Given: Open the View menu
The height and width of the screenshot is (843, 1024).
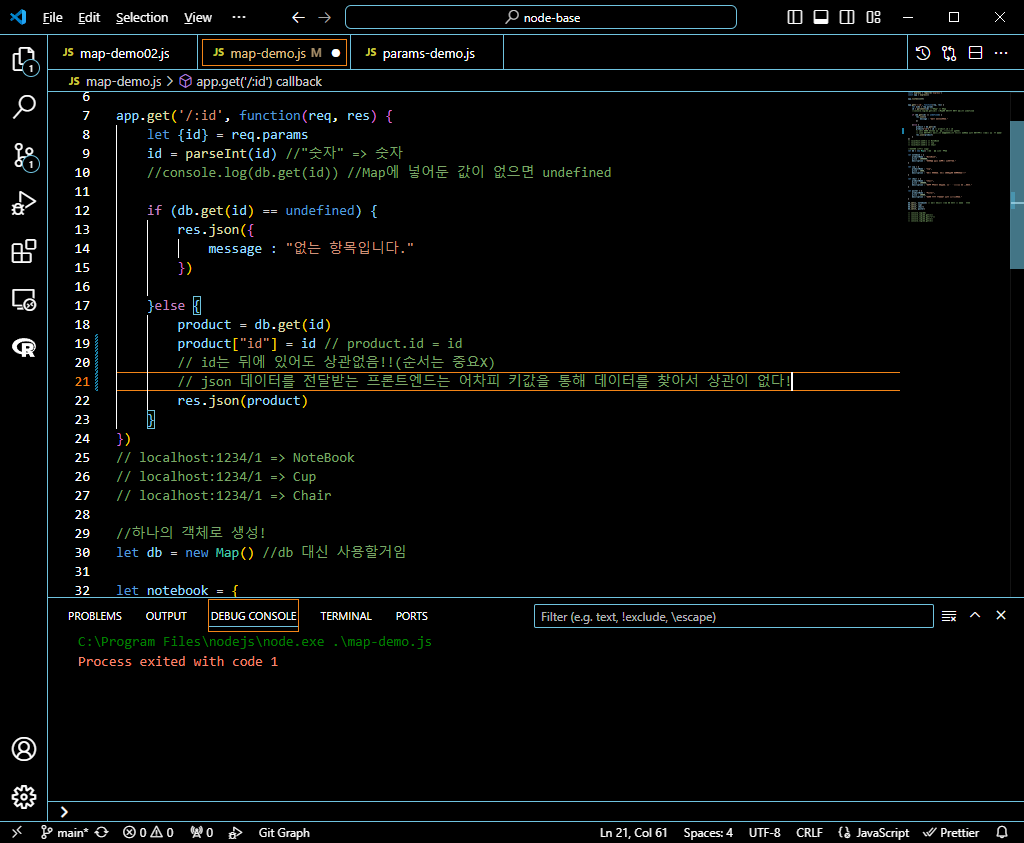Looking at the screenshot, I should (198, 18).
